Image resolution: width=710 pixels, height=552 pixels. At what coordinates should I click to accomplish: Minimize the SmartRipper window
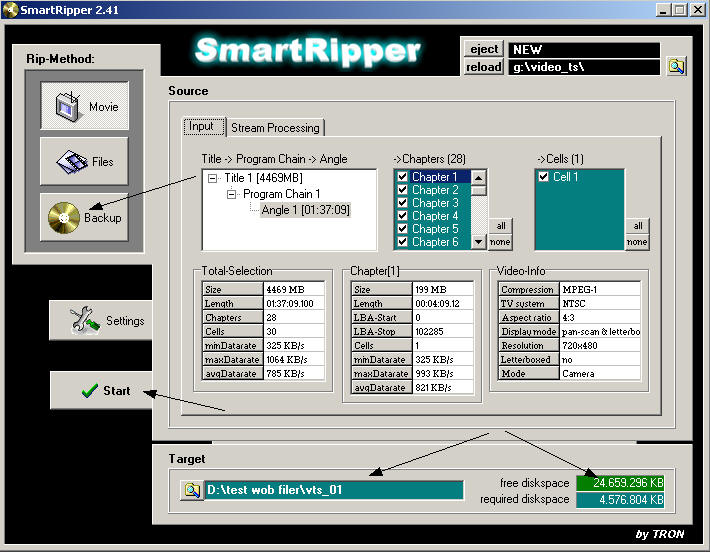point(663,10)
